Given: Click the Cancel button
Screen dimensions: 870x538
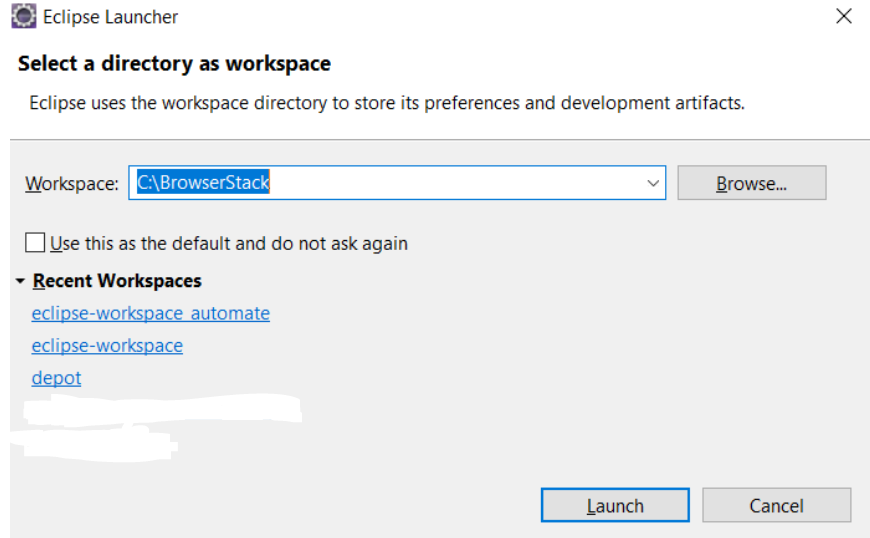Looking at the screenshot, I should [776, 505].
